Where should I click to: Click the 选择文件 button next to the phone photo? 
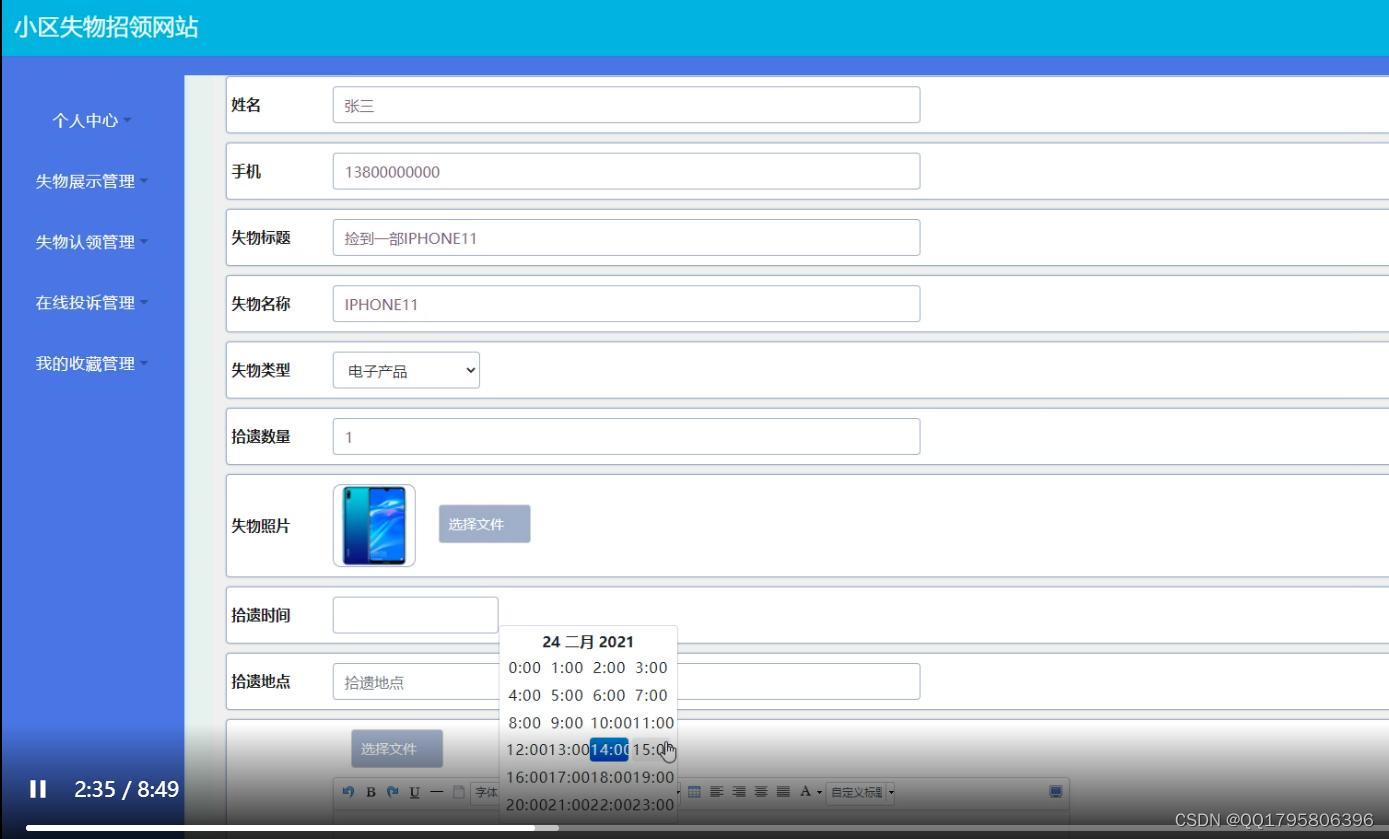coord(484,524)
